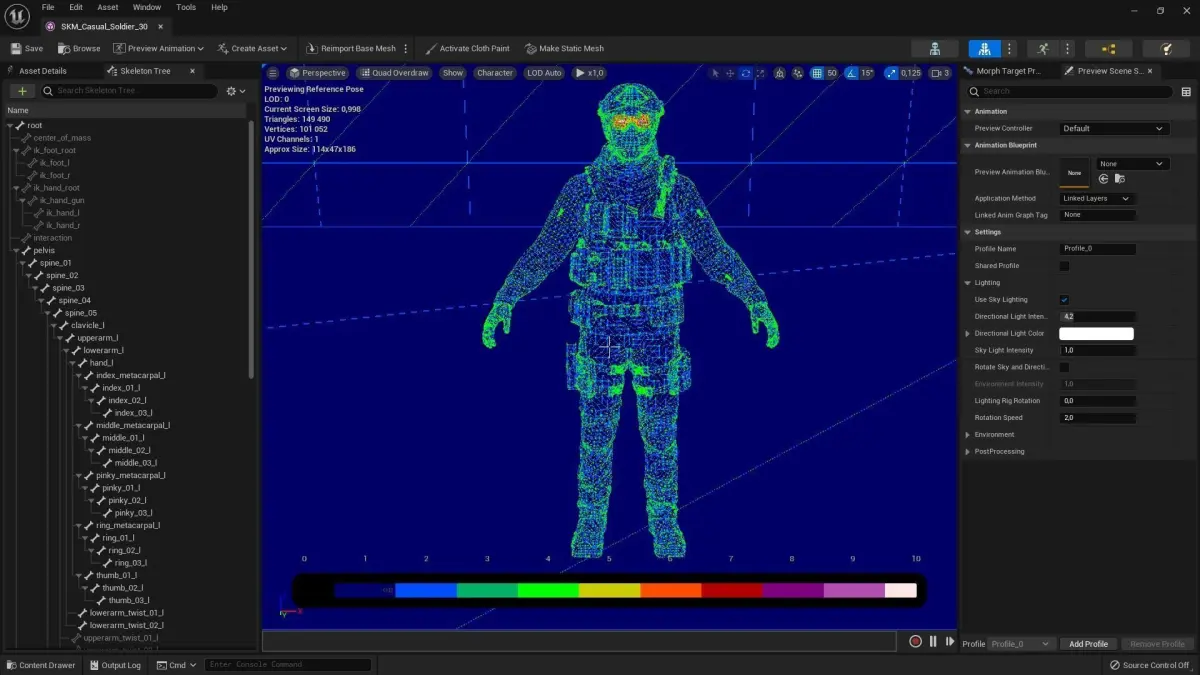Toggle the world/local coordinate system icon
Viewport: 1200px width, 675px height.
tap(782, 73)
